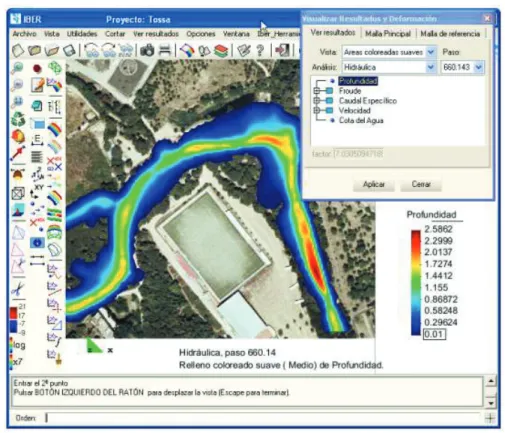This screenshot has width=505, height=433.
Task: Close the Visualizar Resultados dialog
Action: [487, 18]
